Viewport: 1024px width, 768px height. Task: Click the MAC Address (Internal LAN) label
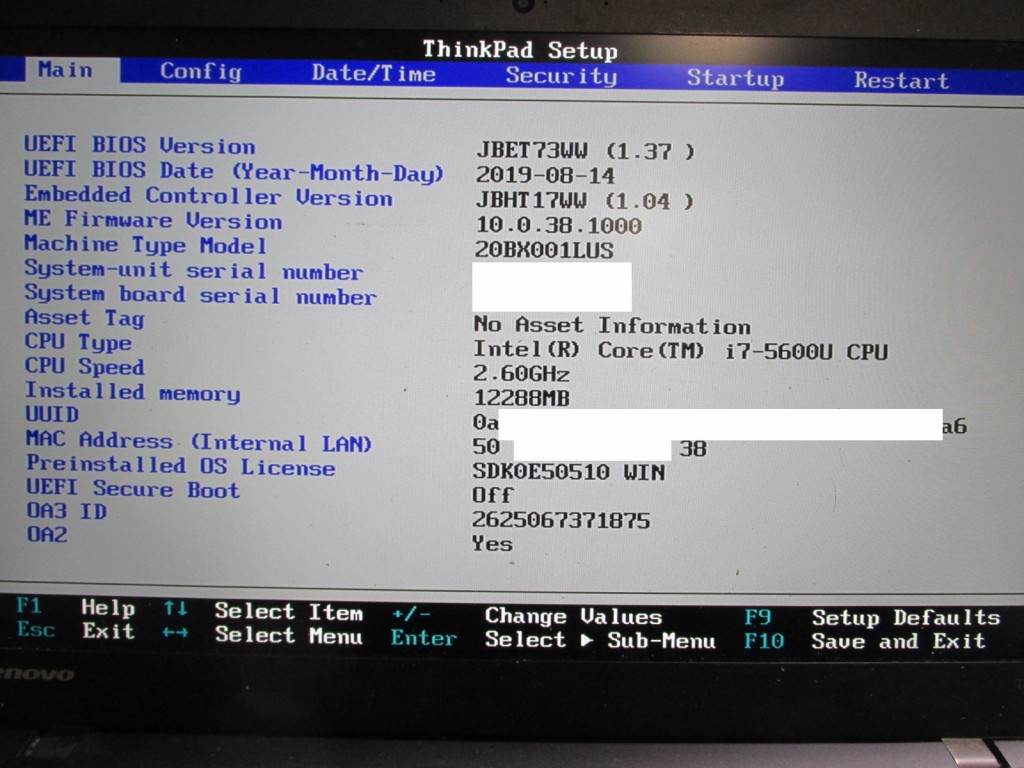(x=199, y=441)
